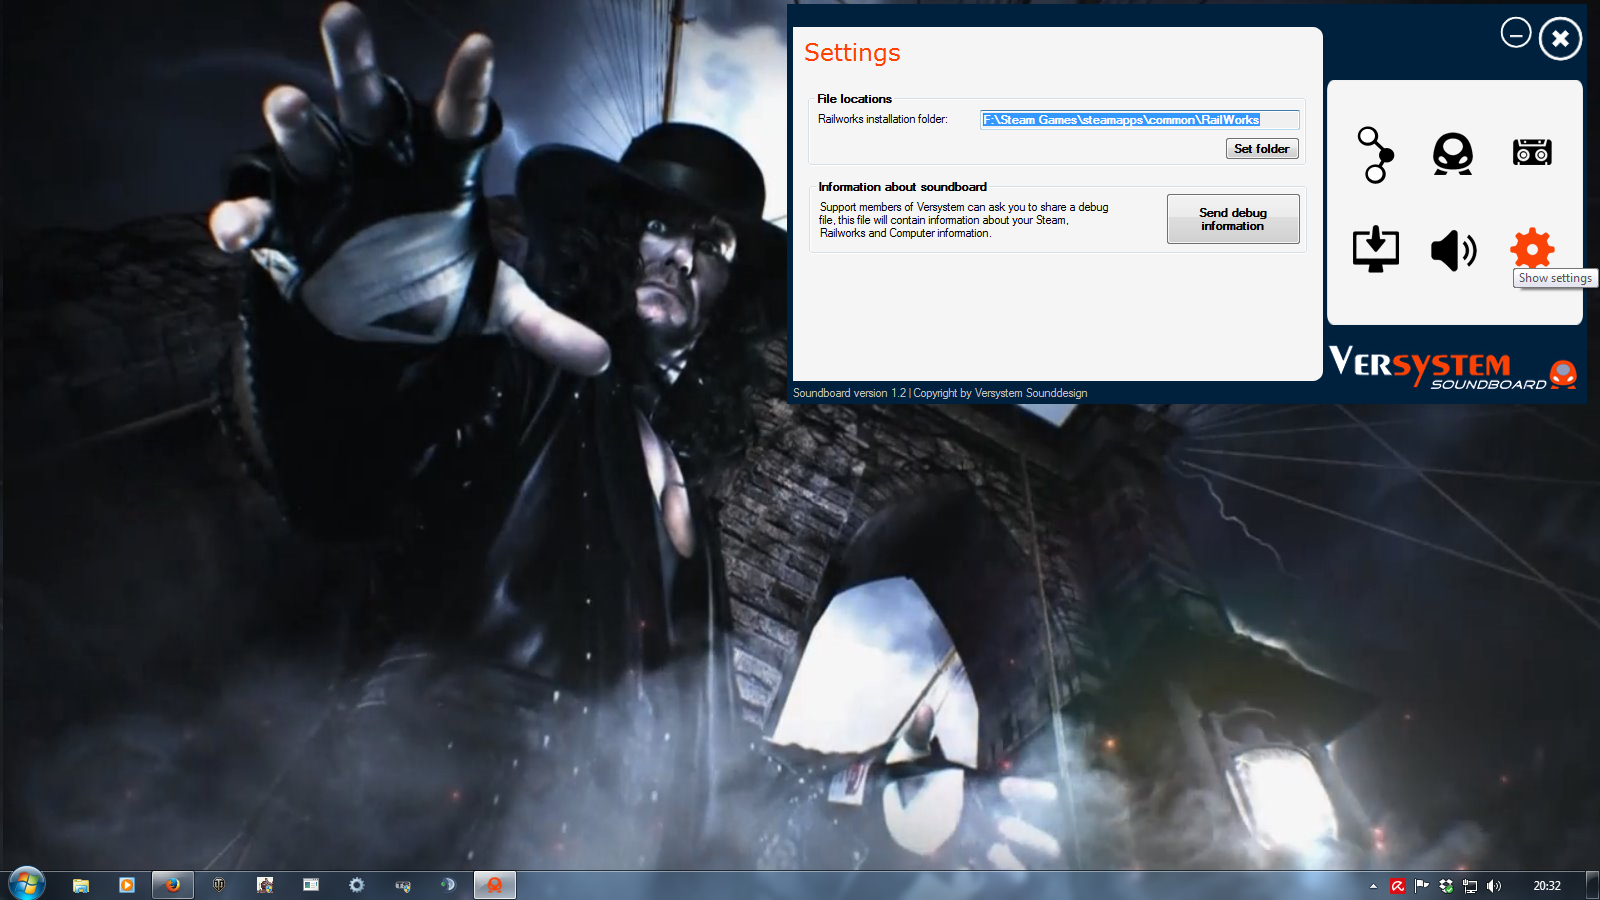The width and height of the screenshot is (1600, 900).
Task: Switch to Firefox in the taskbar
Action: point(173,885)
